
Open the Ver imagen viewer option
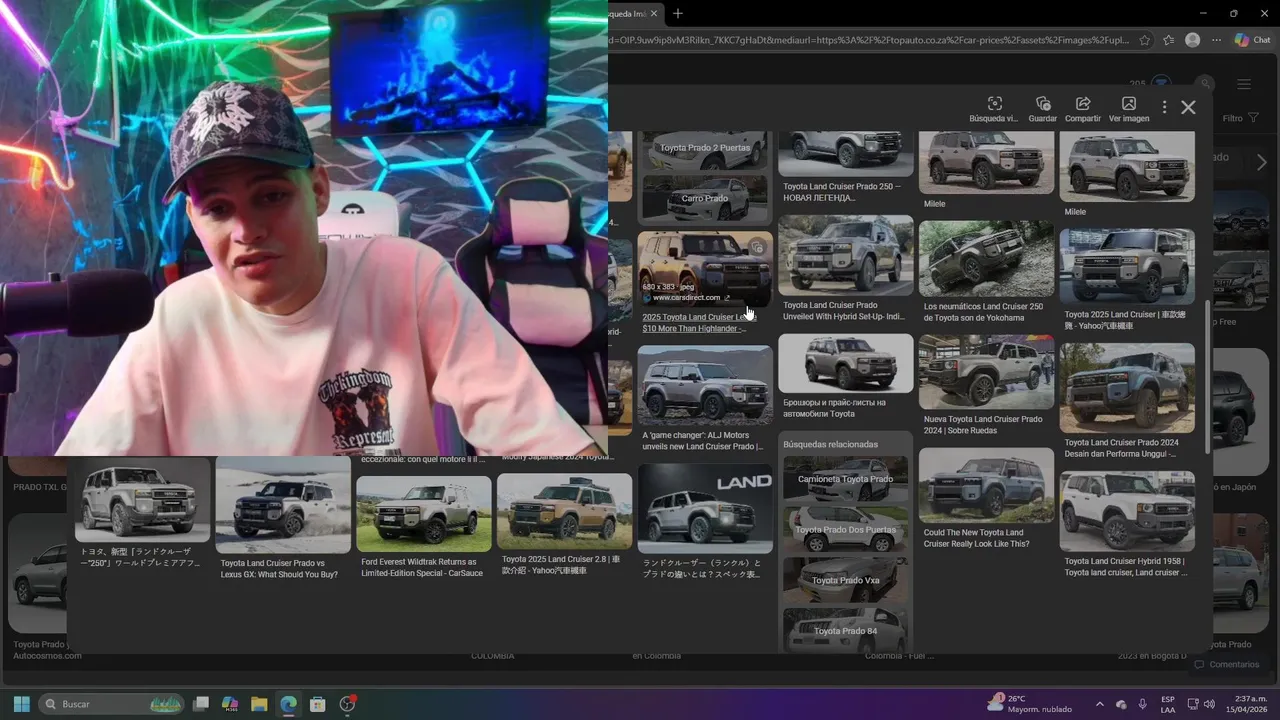click(x=1129, y=110)
